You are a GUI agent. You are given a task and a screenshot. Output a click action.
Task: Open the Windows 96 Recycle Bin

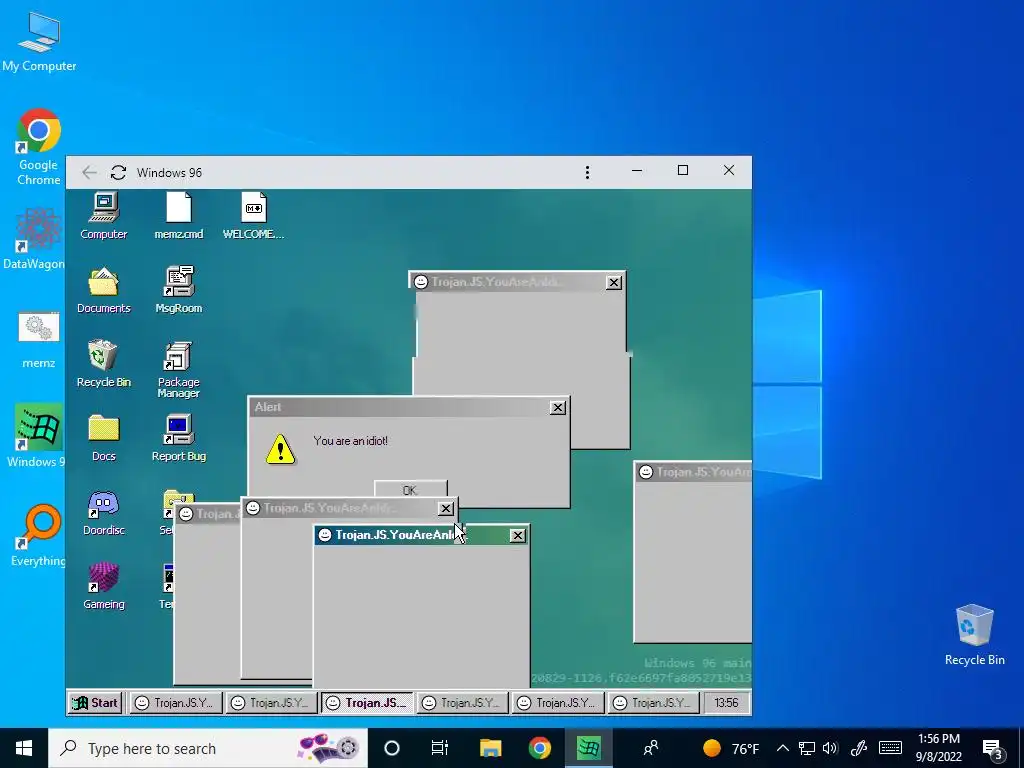click(104, 364)
